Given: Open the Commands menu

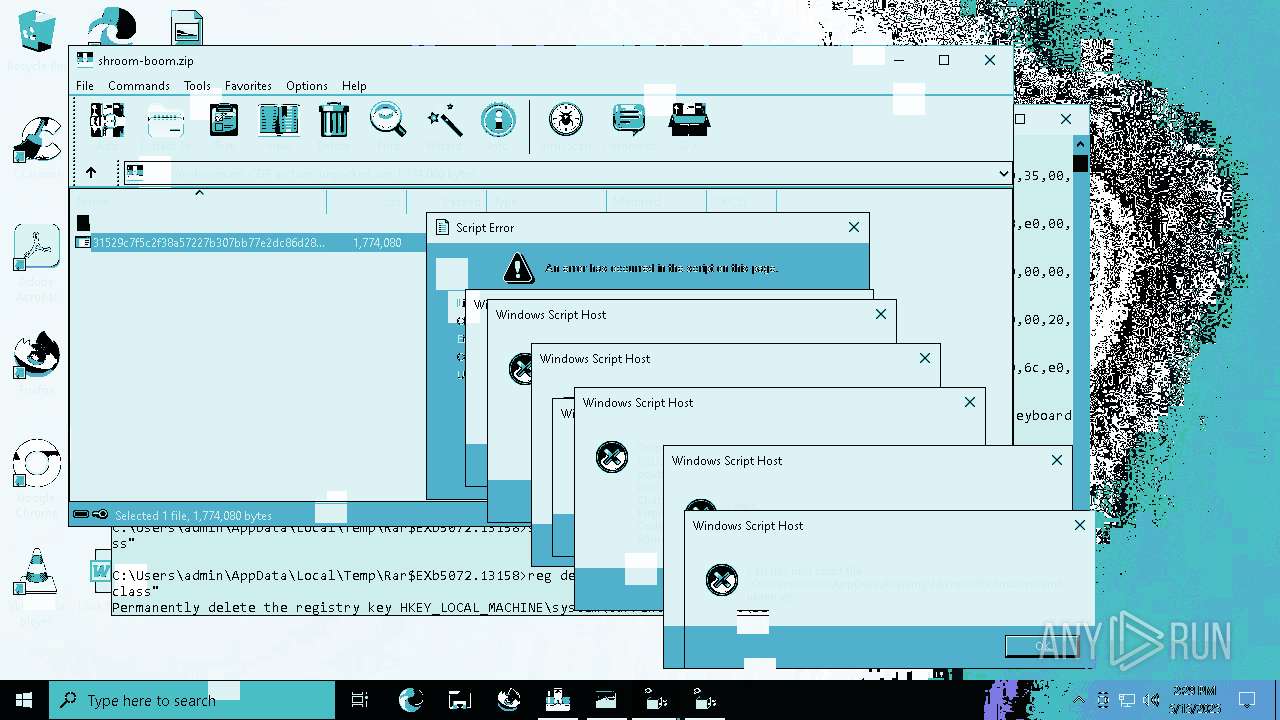Looking at the screenshot, I should (x=139, y=86).
